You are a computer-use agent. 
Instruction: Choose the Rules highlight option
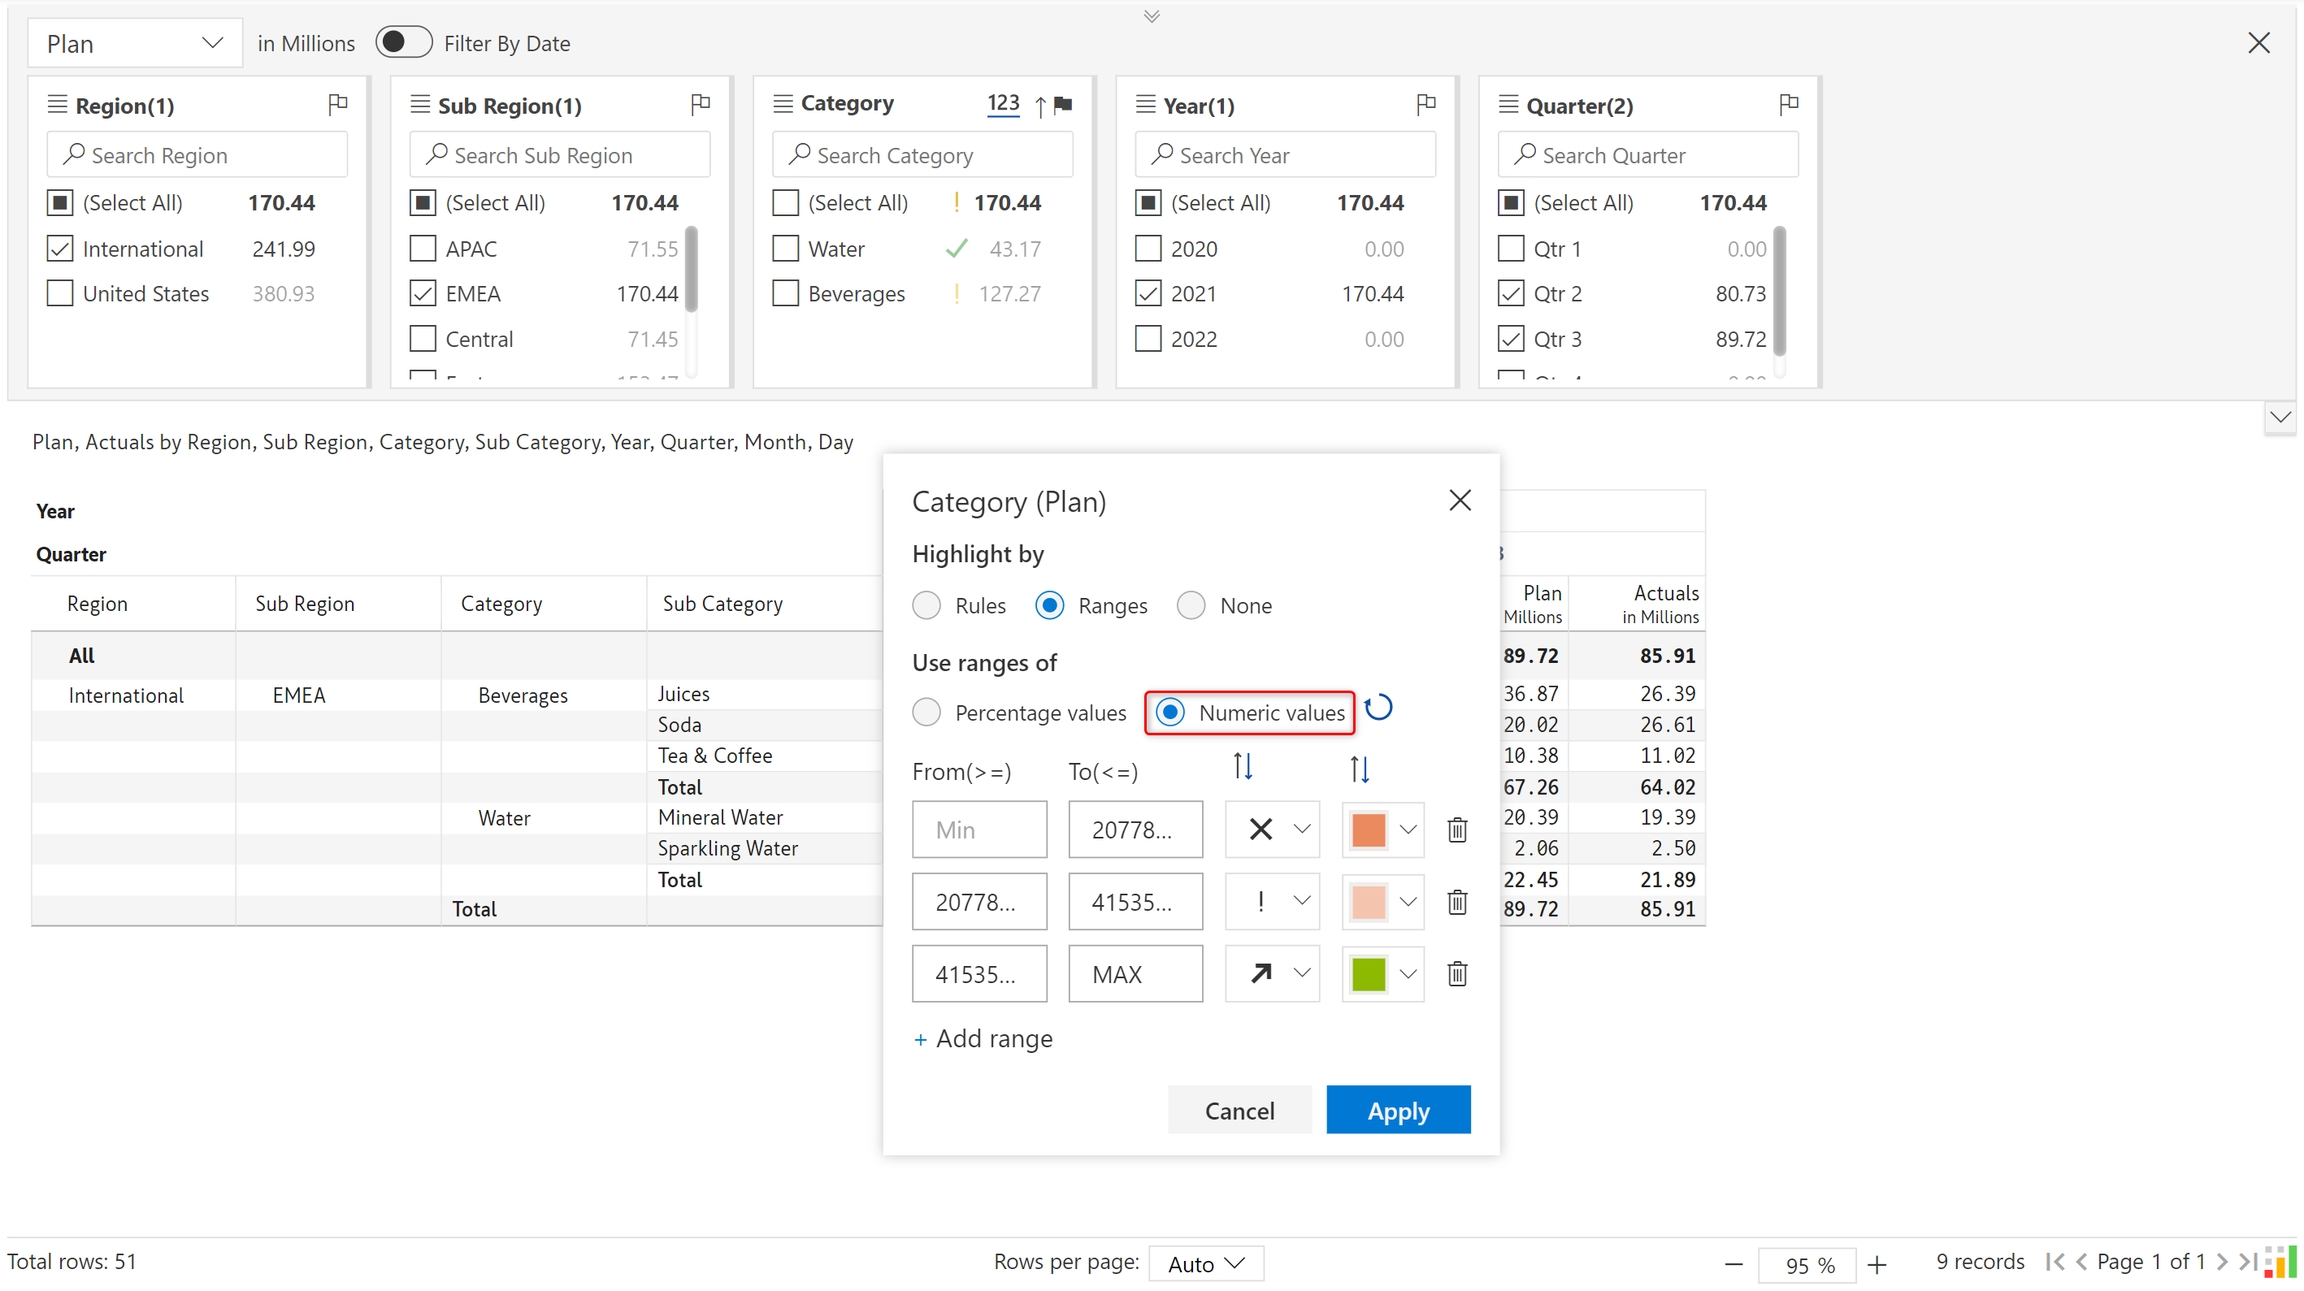[x=927, y=606]
